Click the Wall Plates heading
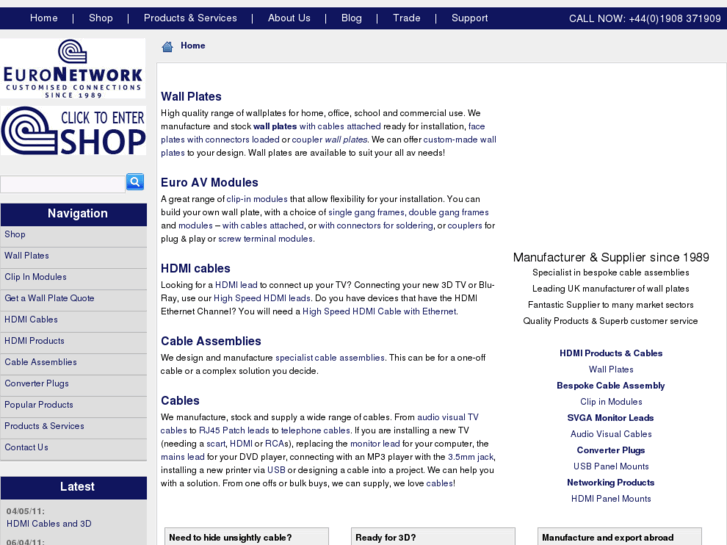Screen dimensions: 727x545 [191, 96]
